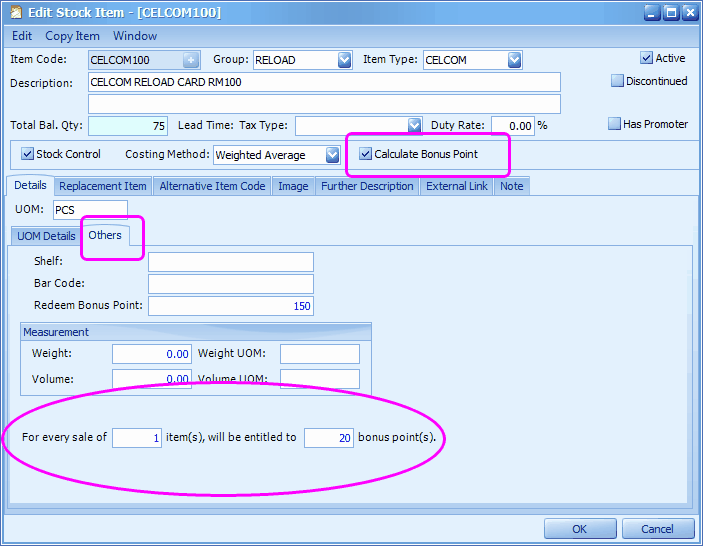Click the Volume UOM field
The height and width of the screenshot is (546, 703).
pyautogui.click(x=320, y=379)
